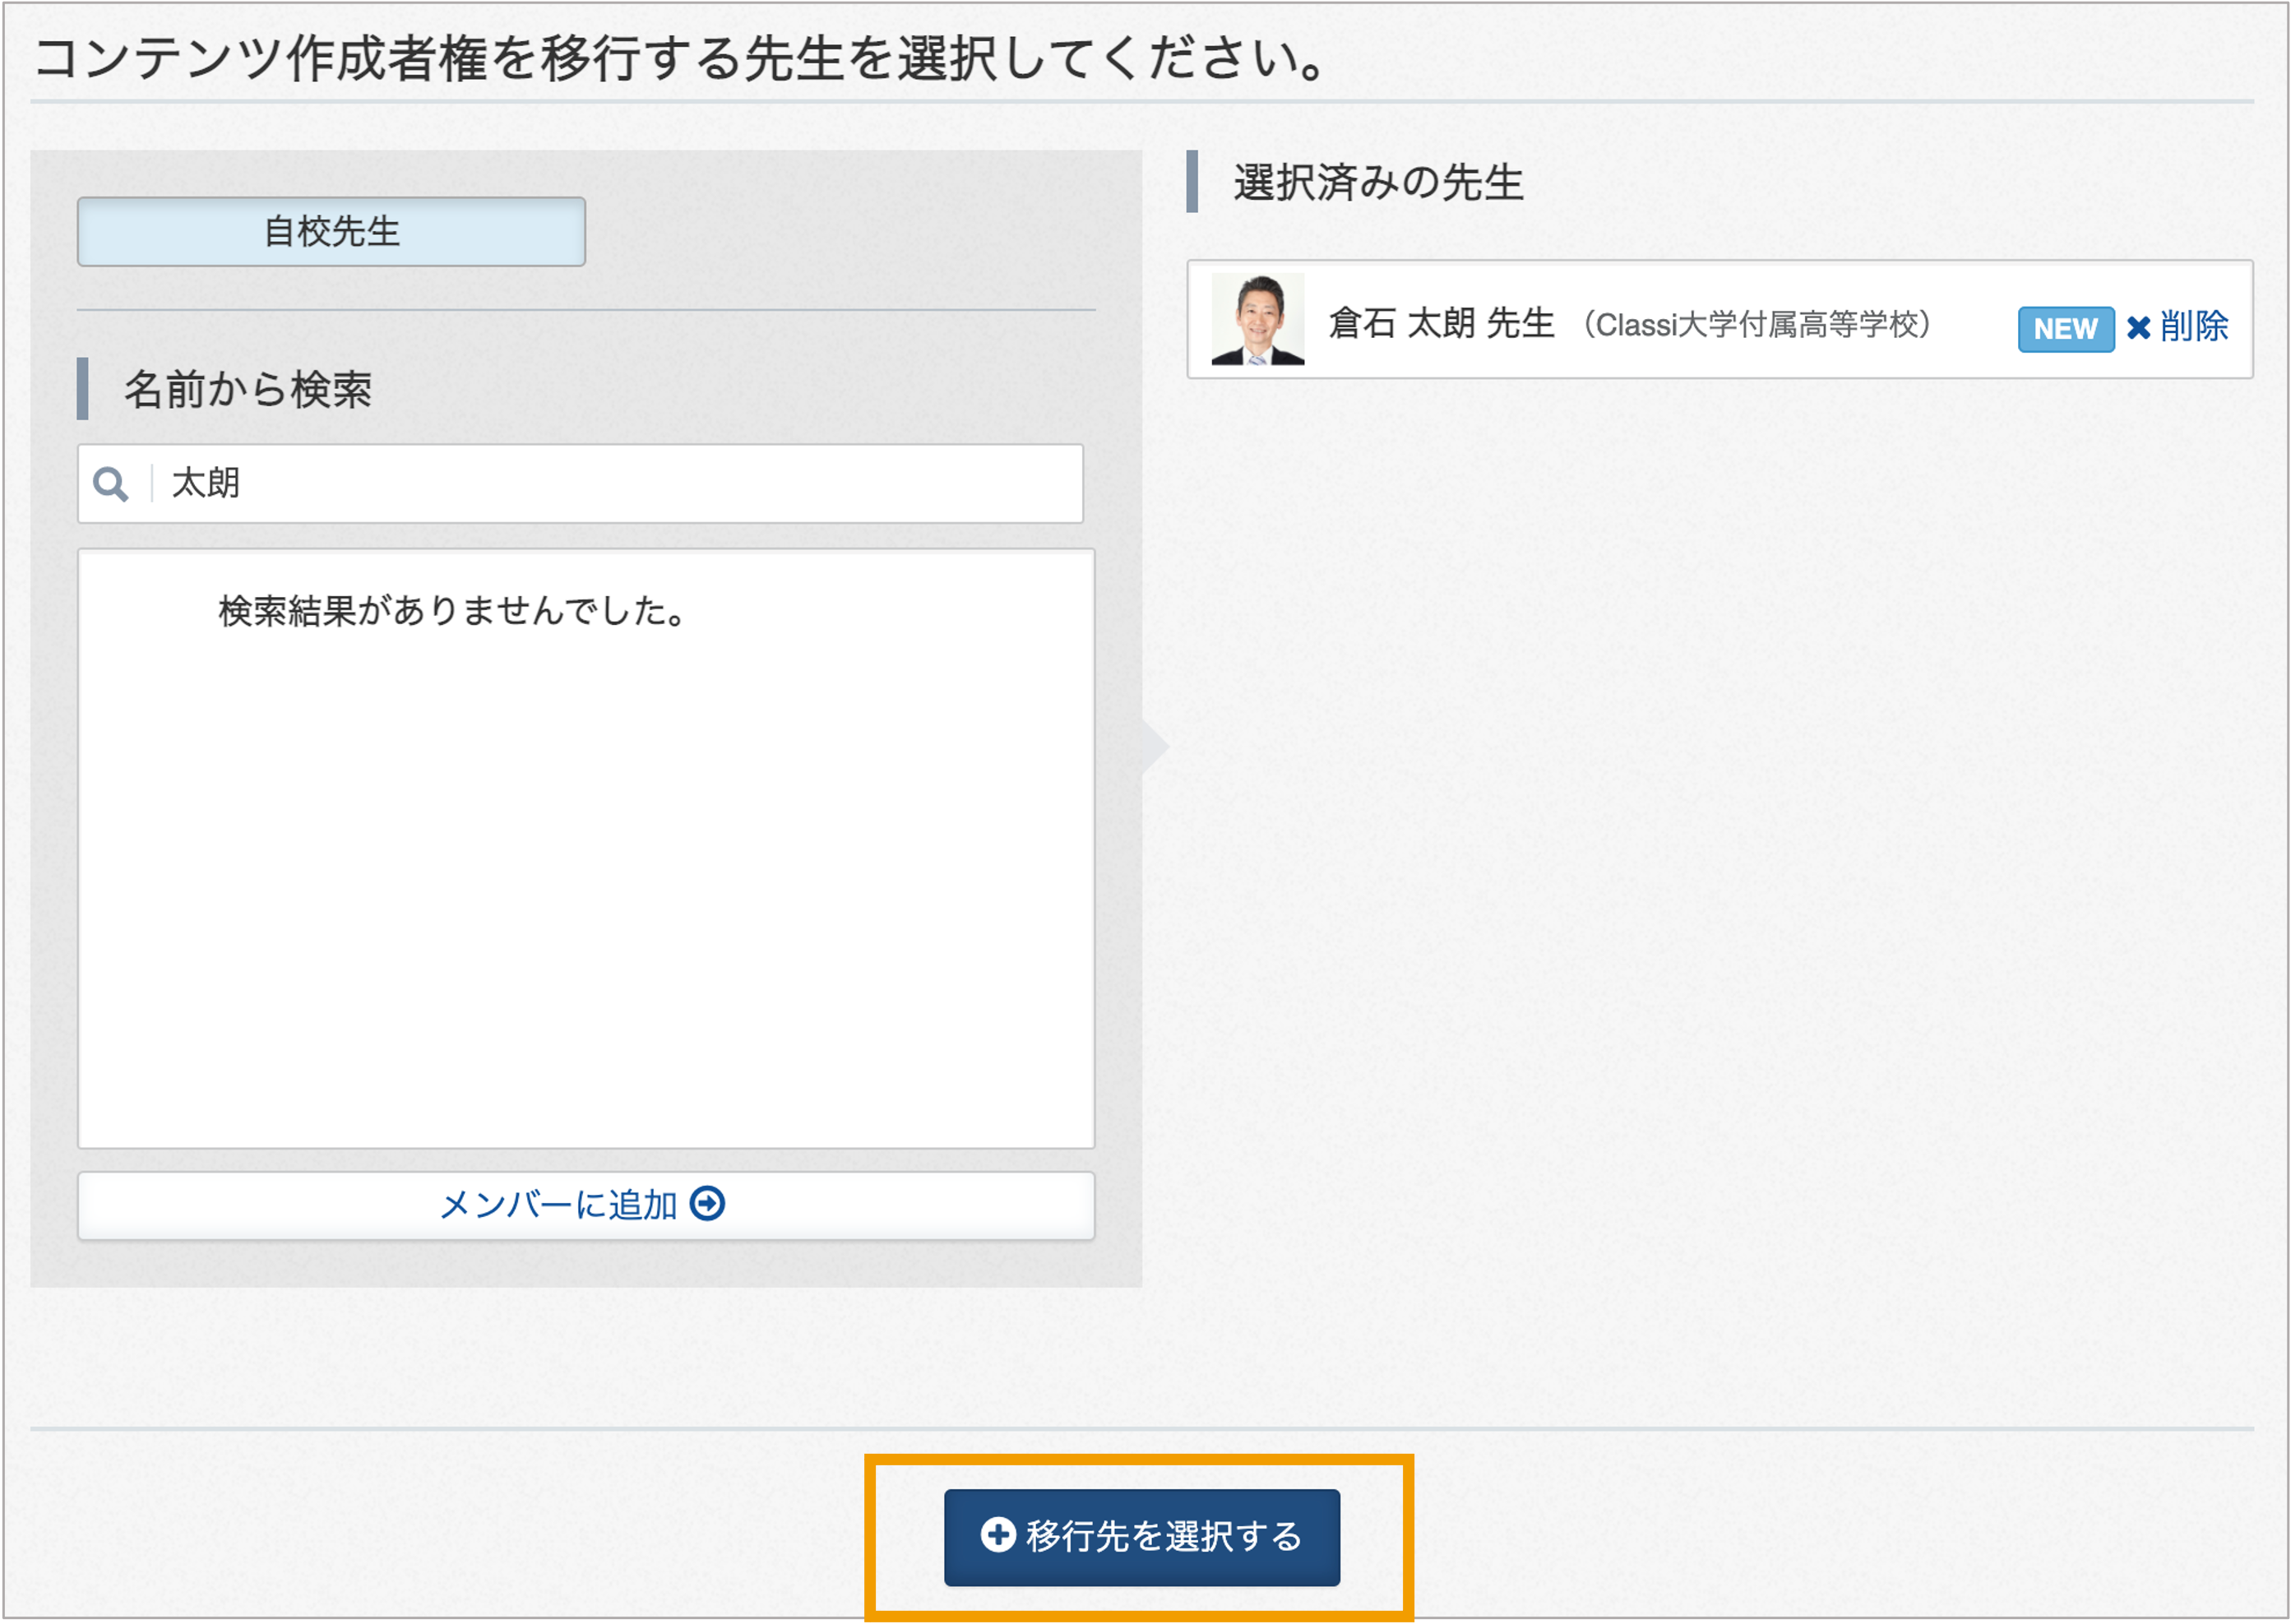The height and width of the screenshot is (1624, 2291).
Task: Click the plus icon on 移行先を選択する
Action: pos(998,1535)
